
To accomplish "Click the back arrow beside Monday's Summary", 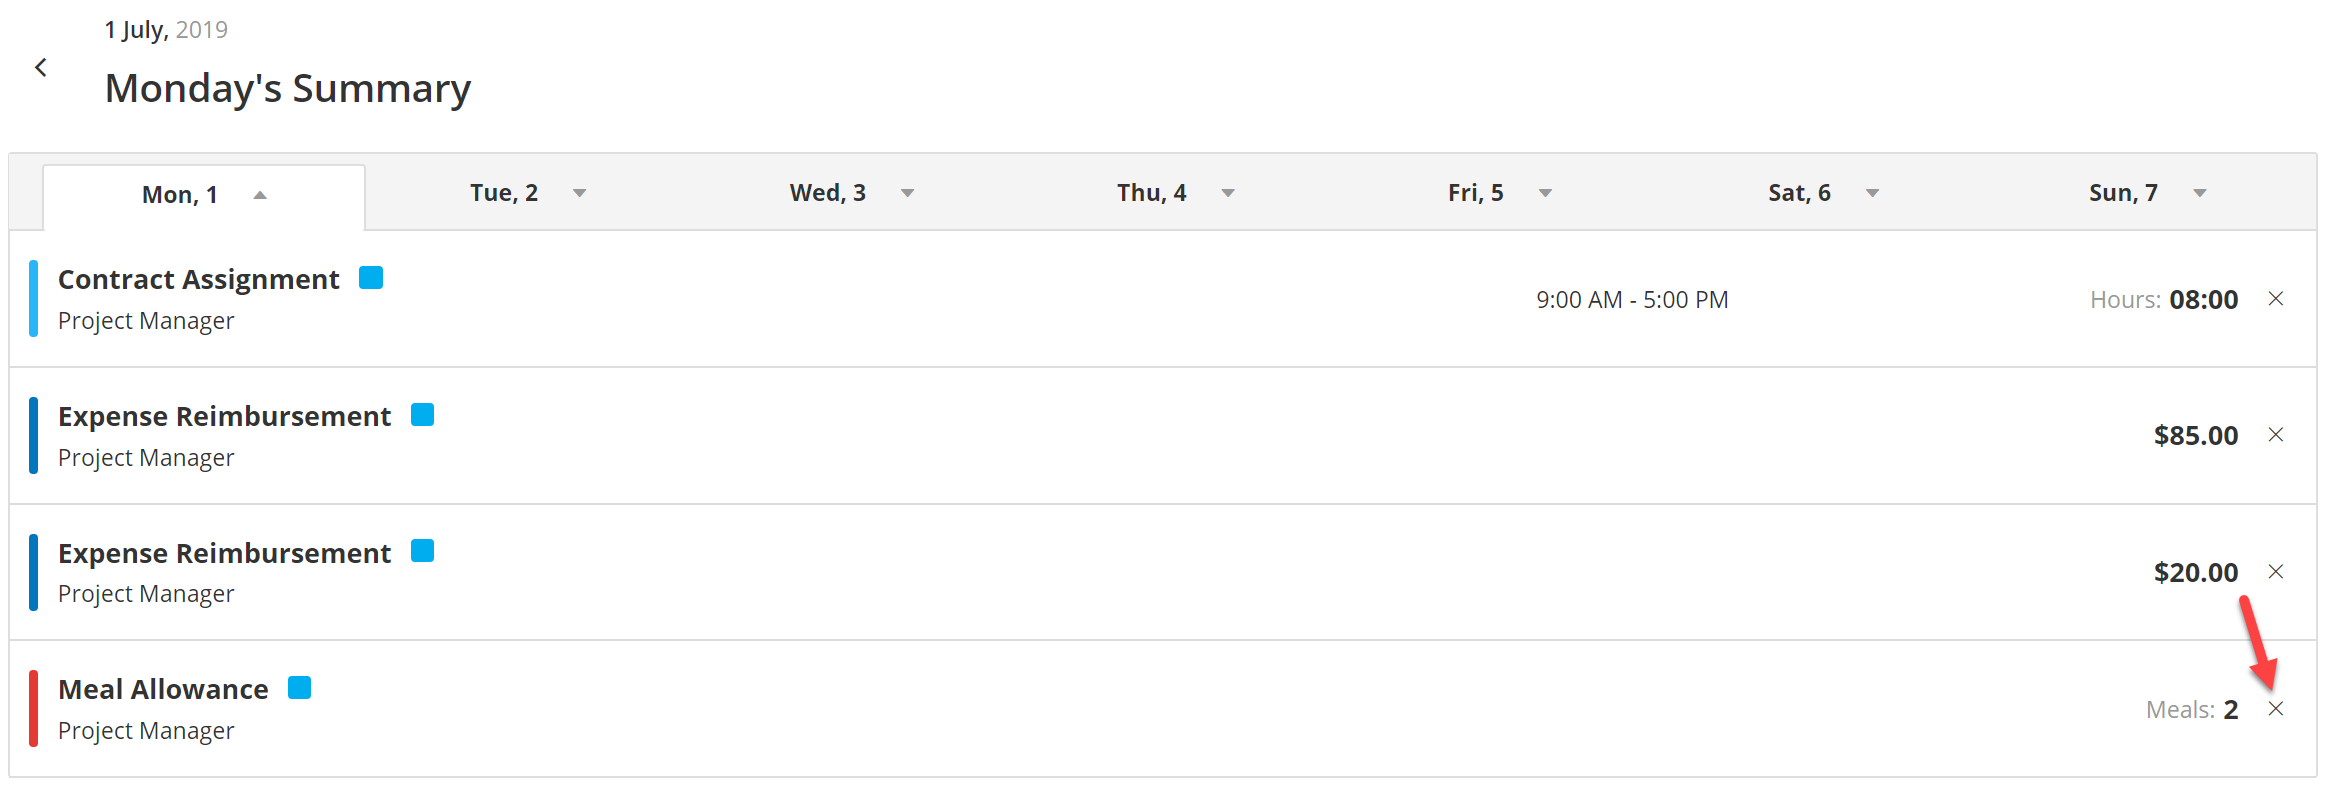I will 41,67.
